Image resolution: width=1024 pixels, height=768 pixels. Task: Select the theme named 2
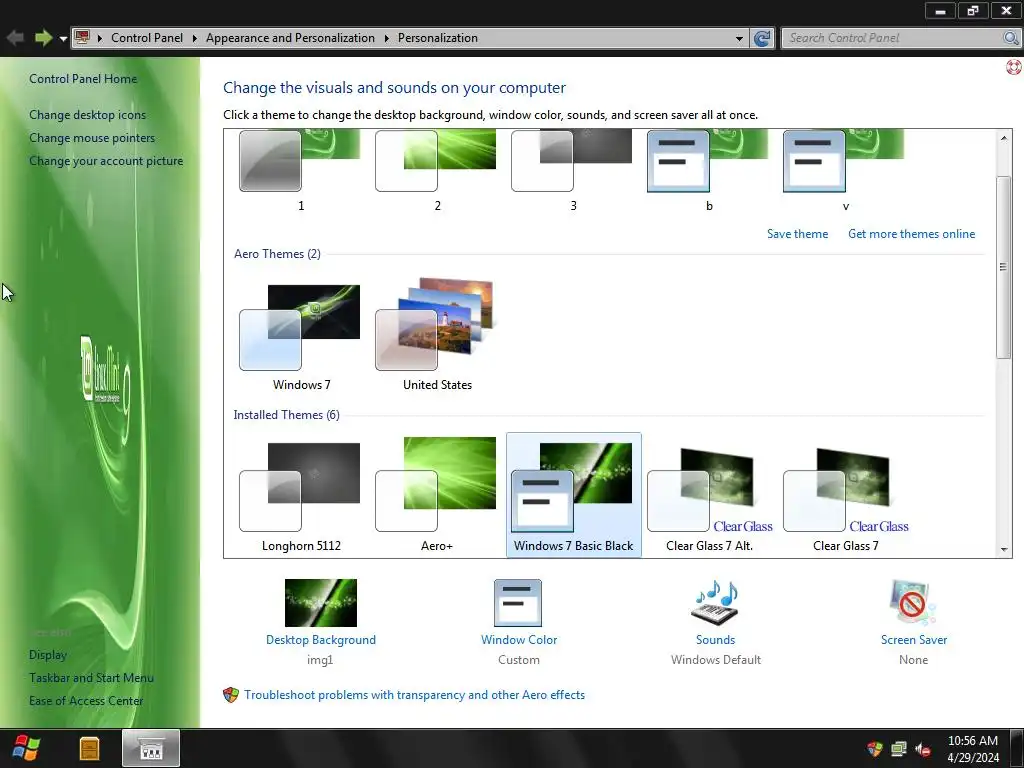click(436, 170)
